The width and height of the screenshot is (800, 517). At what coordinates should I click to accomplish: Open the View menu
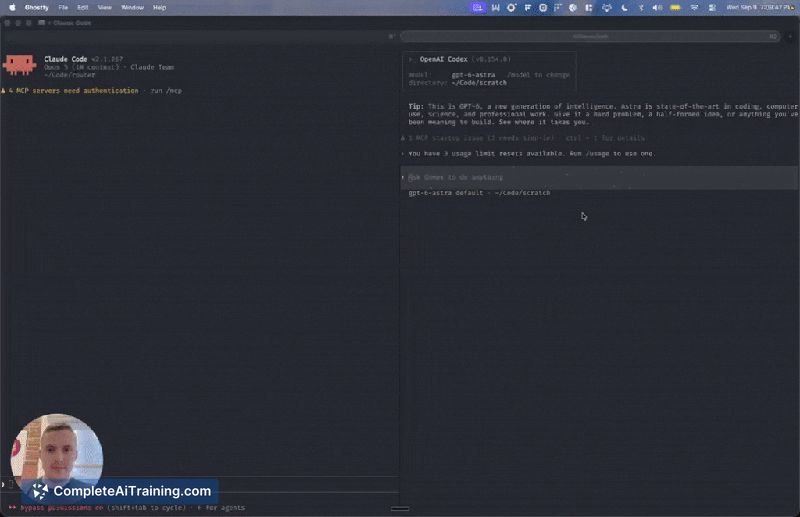click(x=104, y=8)
